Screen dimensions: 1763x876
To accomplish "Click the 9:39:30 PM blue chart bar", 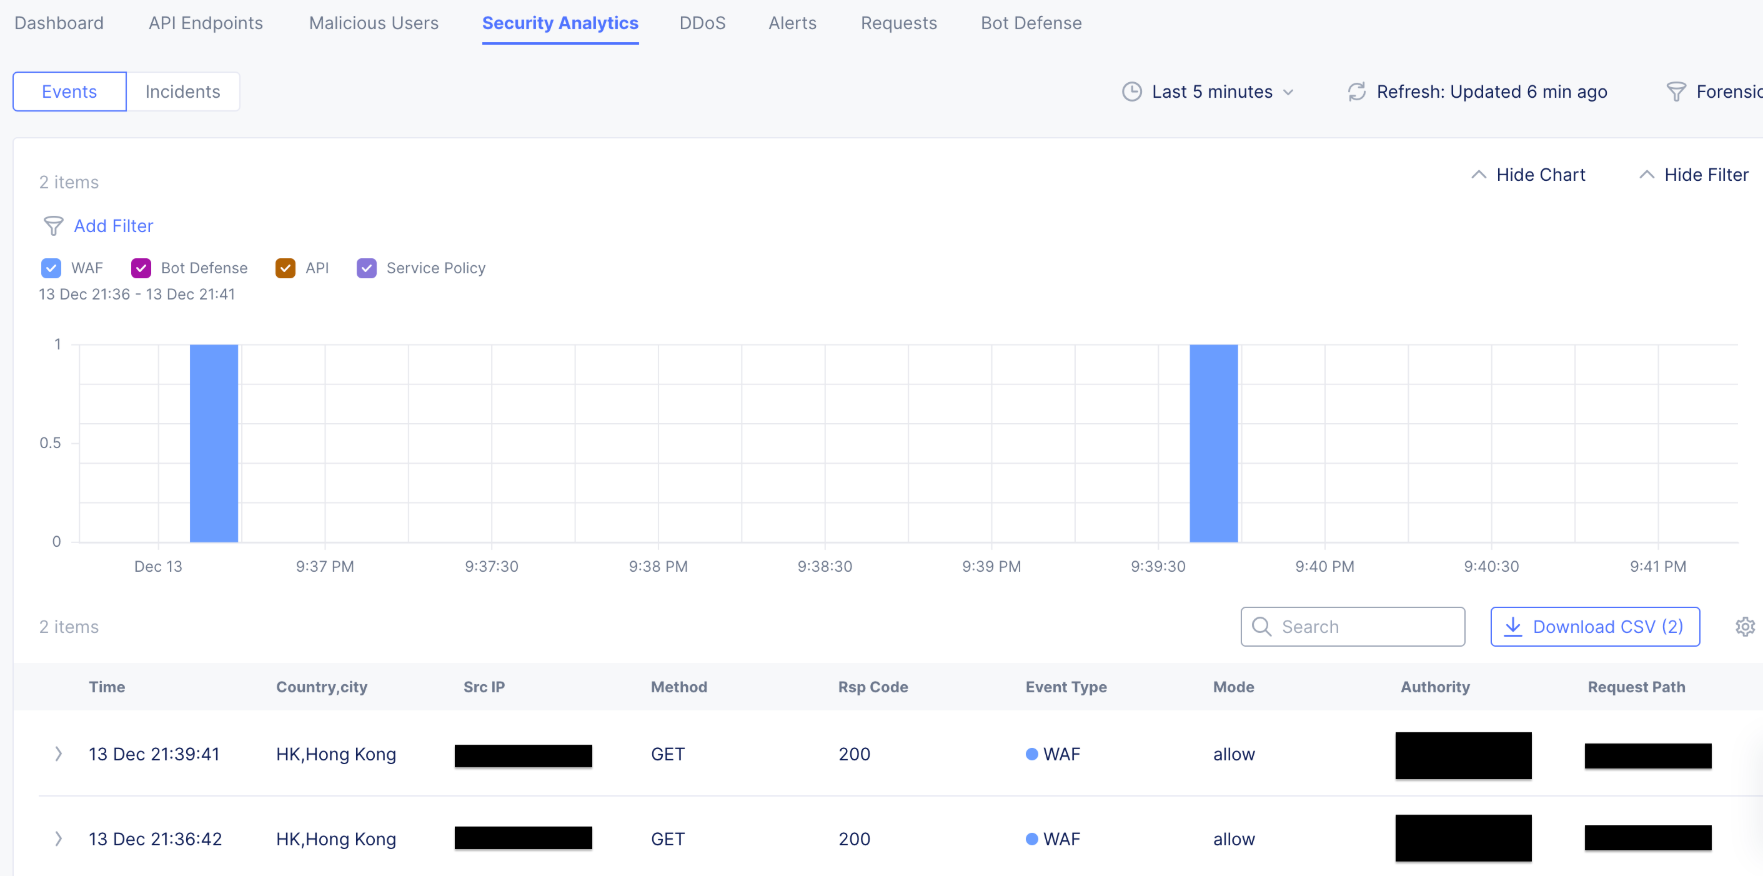I will (x=1213, y=443).
